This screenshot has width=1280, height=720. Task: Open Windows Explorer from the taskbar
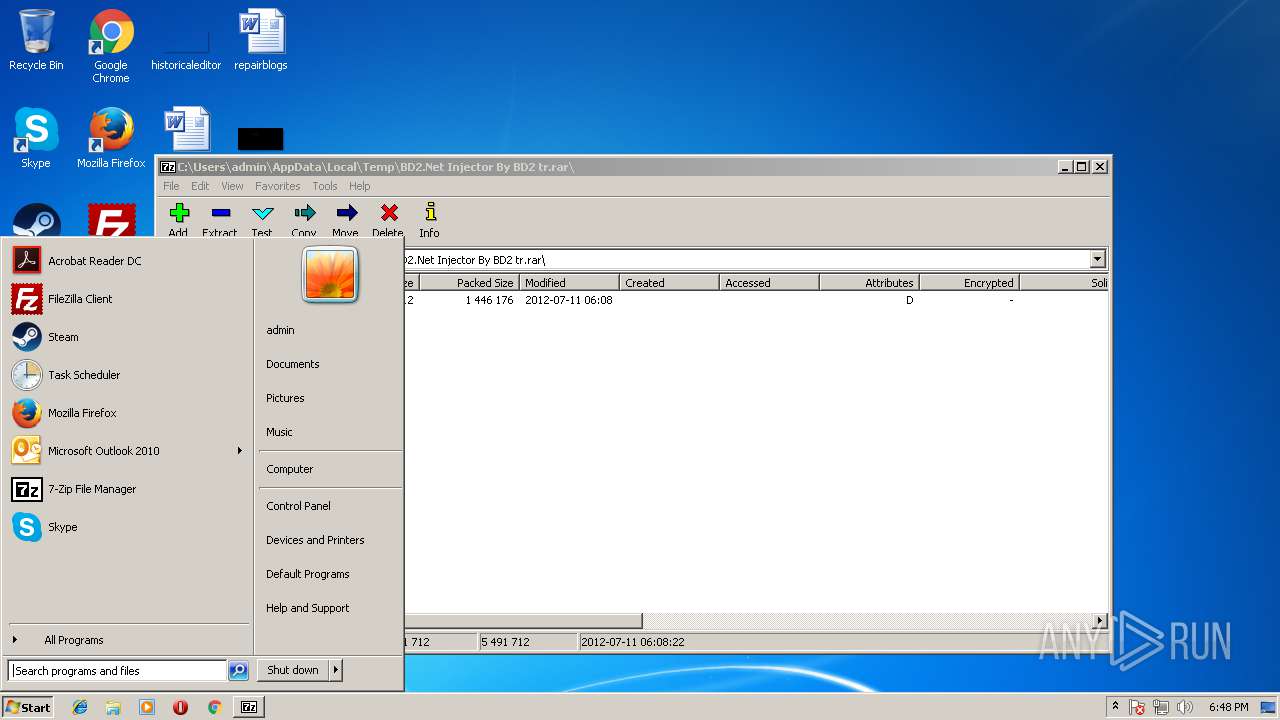pyautogui.click(x=113, y=707)
